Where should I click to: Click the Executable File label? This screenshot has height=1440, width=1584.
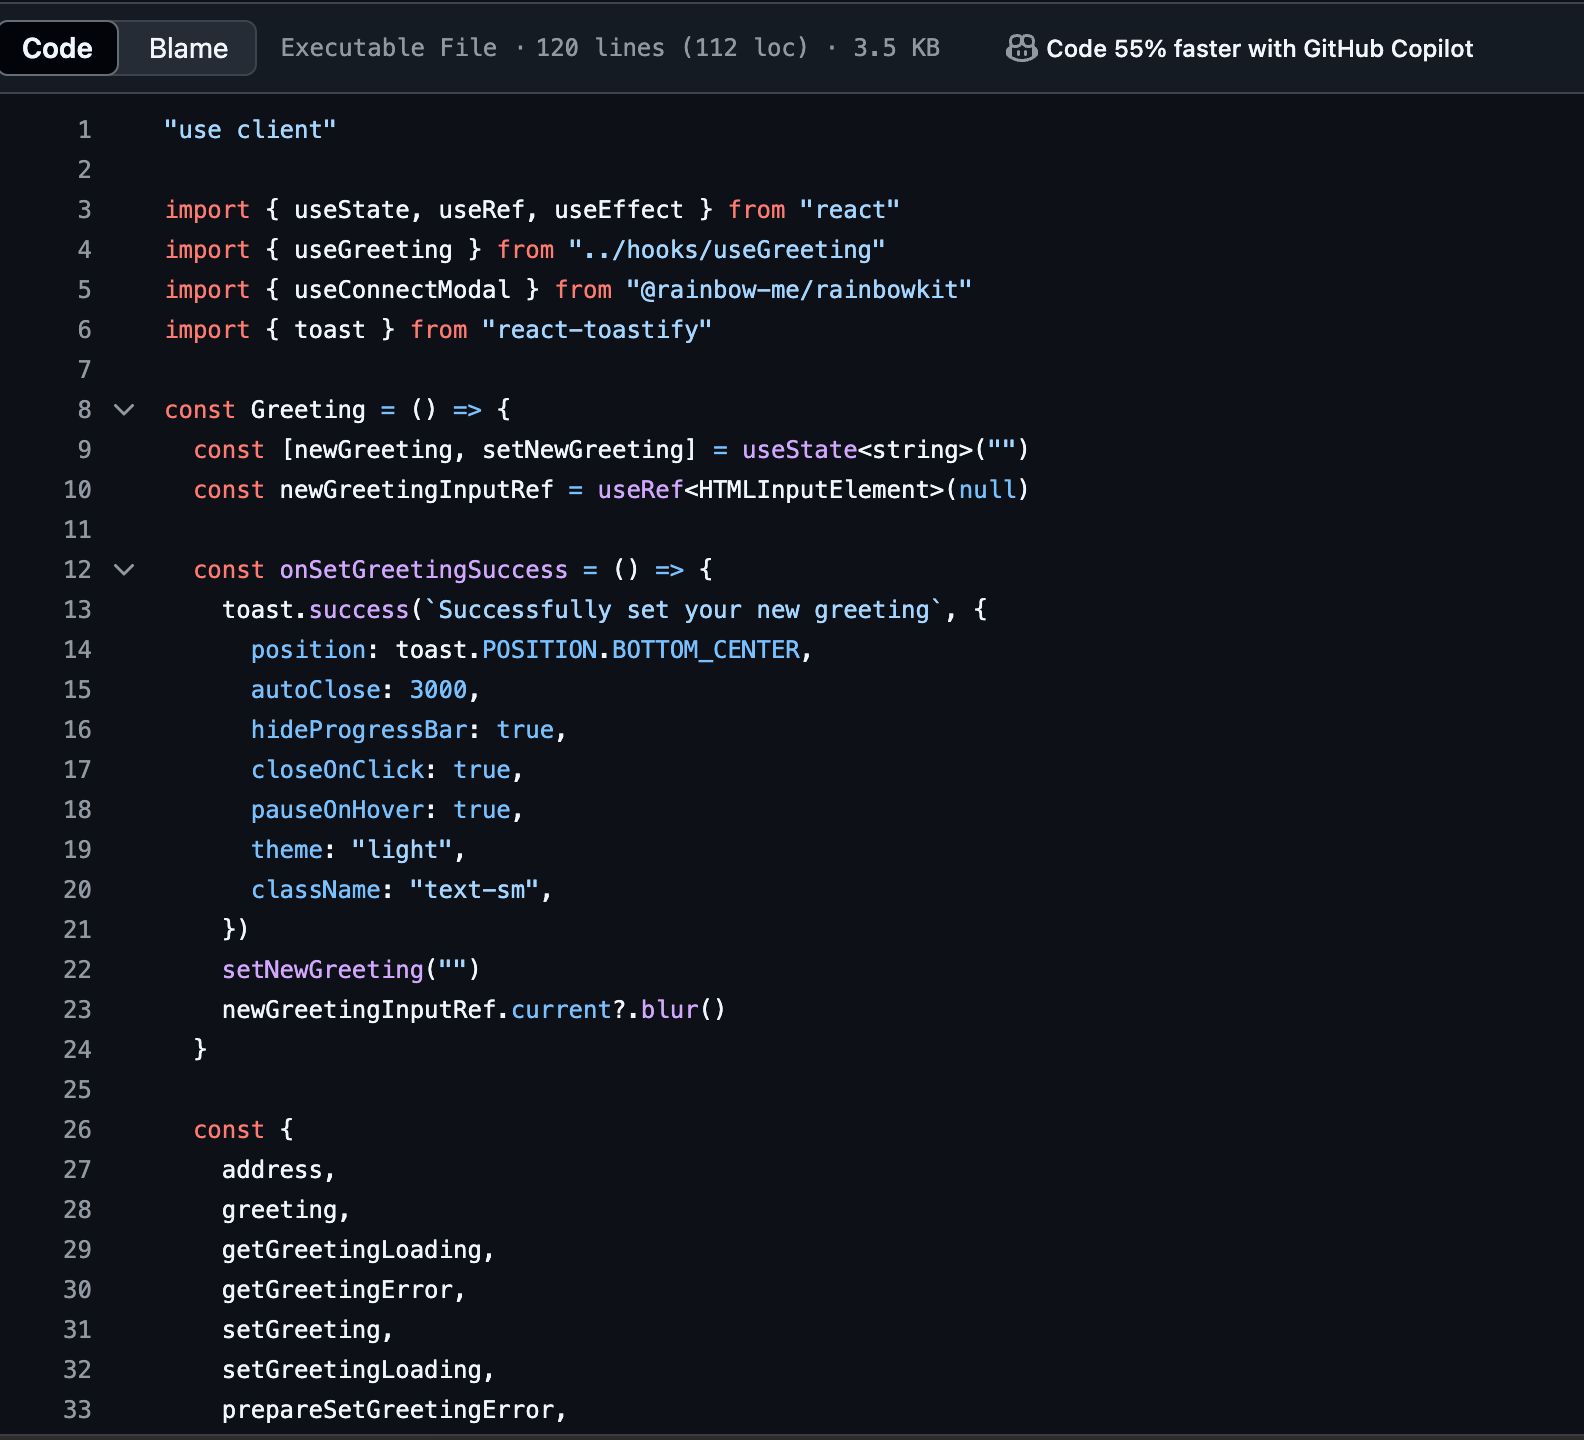click(388, 48)
